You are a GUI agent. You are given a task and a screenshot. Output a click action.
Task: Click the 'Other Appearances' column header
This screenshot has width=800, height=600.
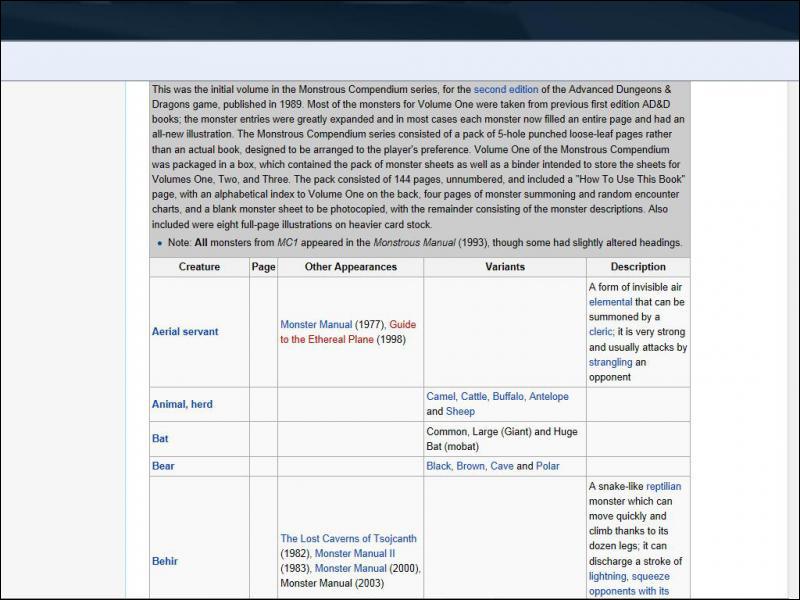coord(351,267)
